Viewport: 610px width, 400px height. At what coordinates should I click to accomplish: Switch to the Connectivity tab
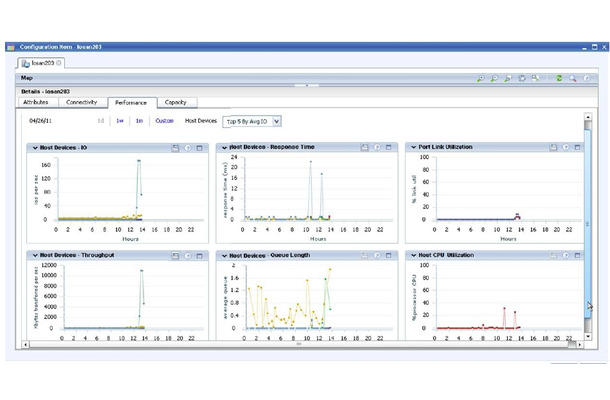(x=81, y=102)
